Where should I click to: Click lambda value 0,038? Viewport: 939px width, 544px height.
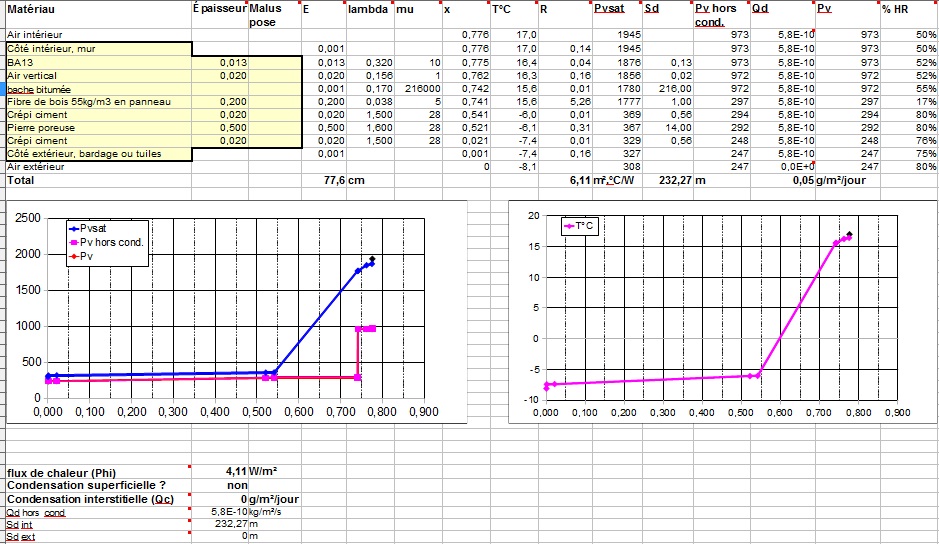(x=370, y=102)
